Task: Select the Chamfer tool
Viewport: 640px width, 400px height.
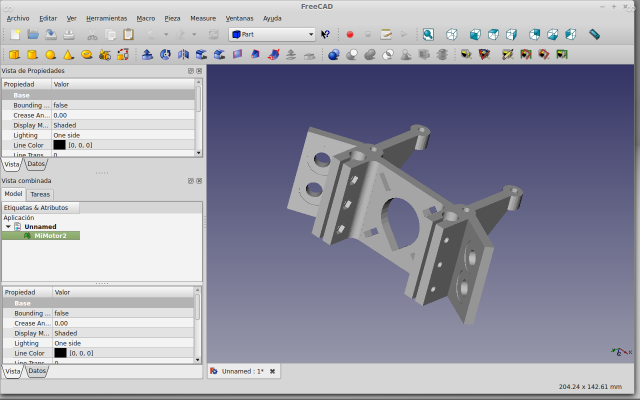Action: [219, 55]
